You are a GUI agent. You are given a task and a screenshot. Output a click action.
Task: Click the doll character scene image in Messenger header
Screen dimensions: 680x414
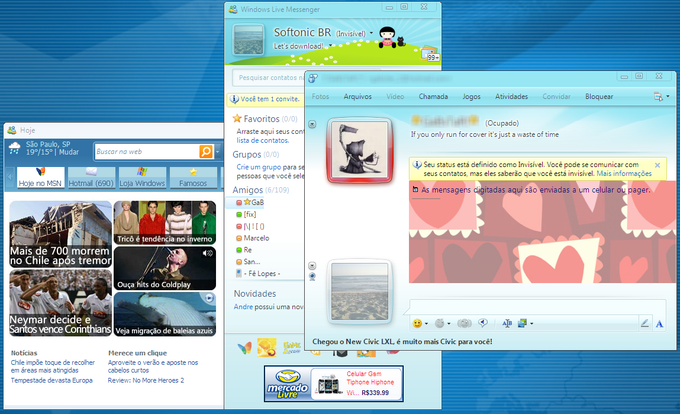(x=392, y=37)
